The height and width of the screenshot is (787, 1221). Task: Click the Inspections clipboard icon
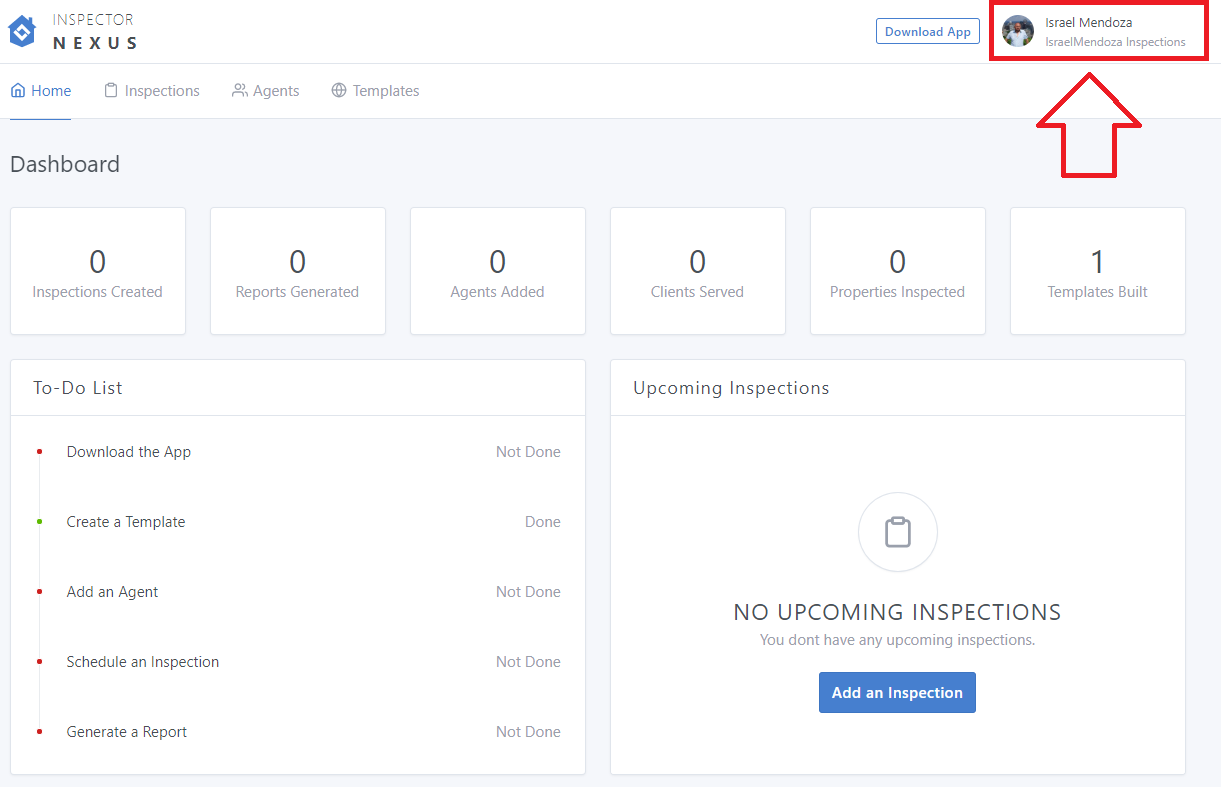point(111,91)
